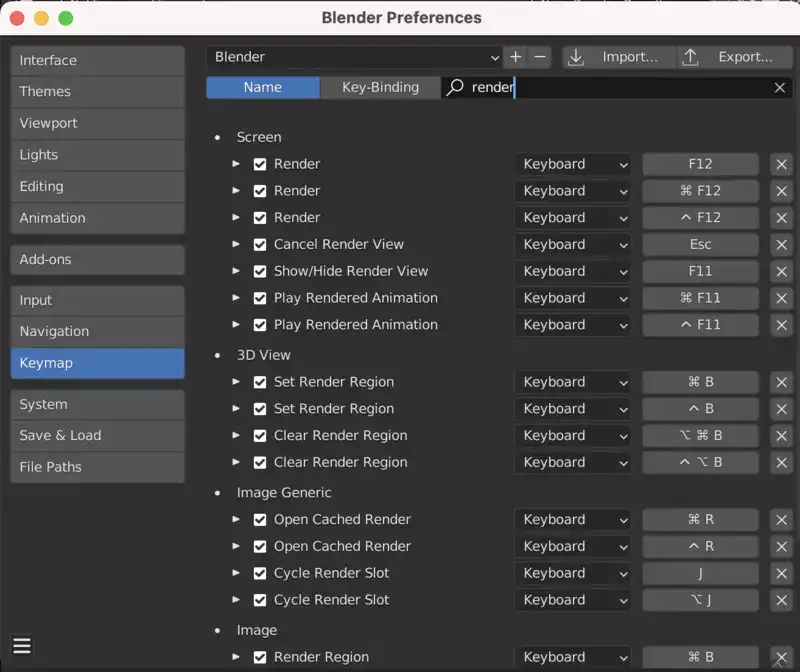Delete the ^ B Set Render Region entry
800x672 pixels.
coord(781,409)
